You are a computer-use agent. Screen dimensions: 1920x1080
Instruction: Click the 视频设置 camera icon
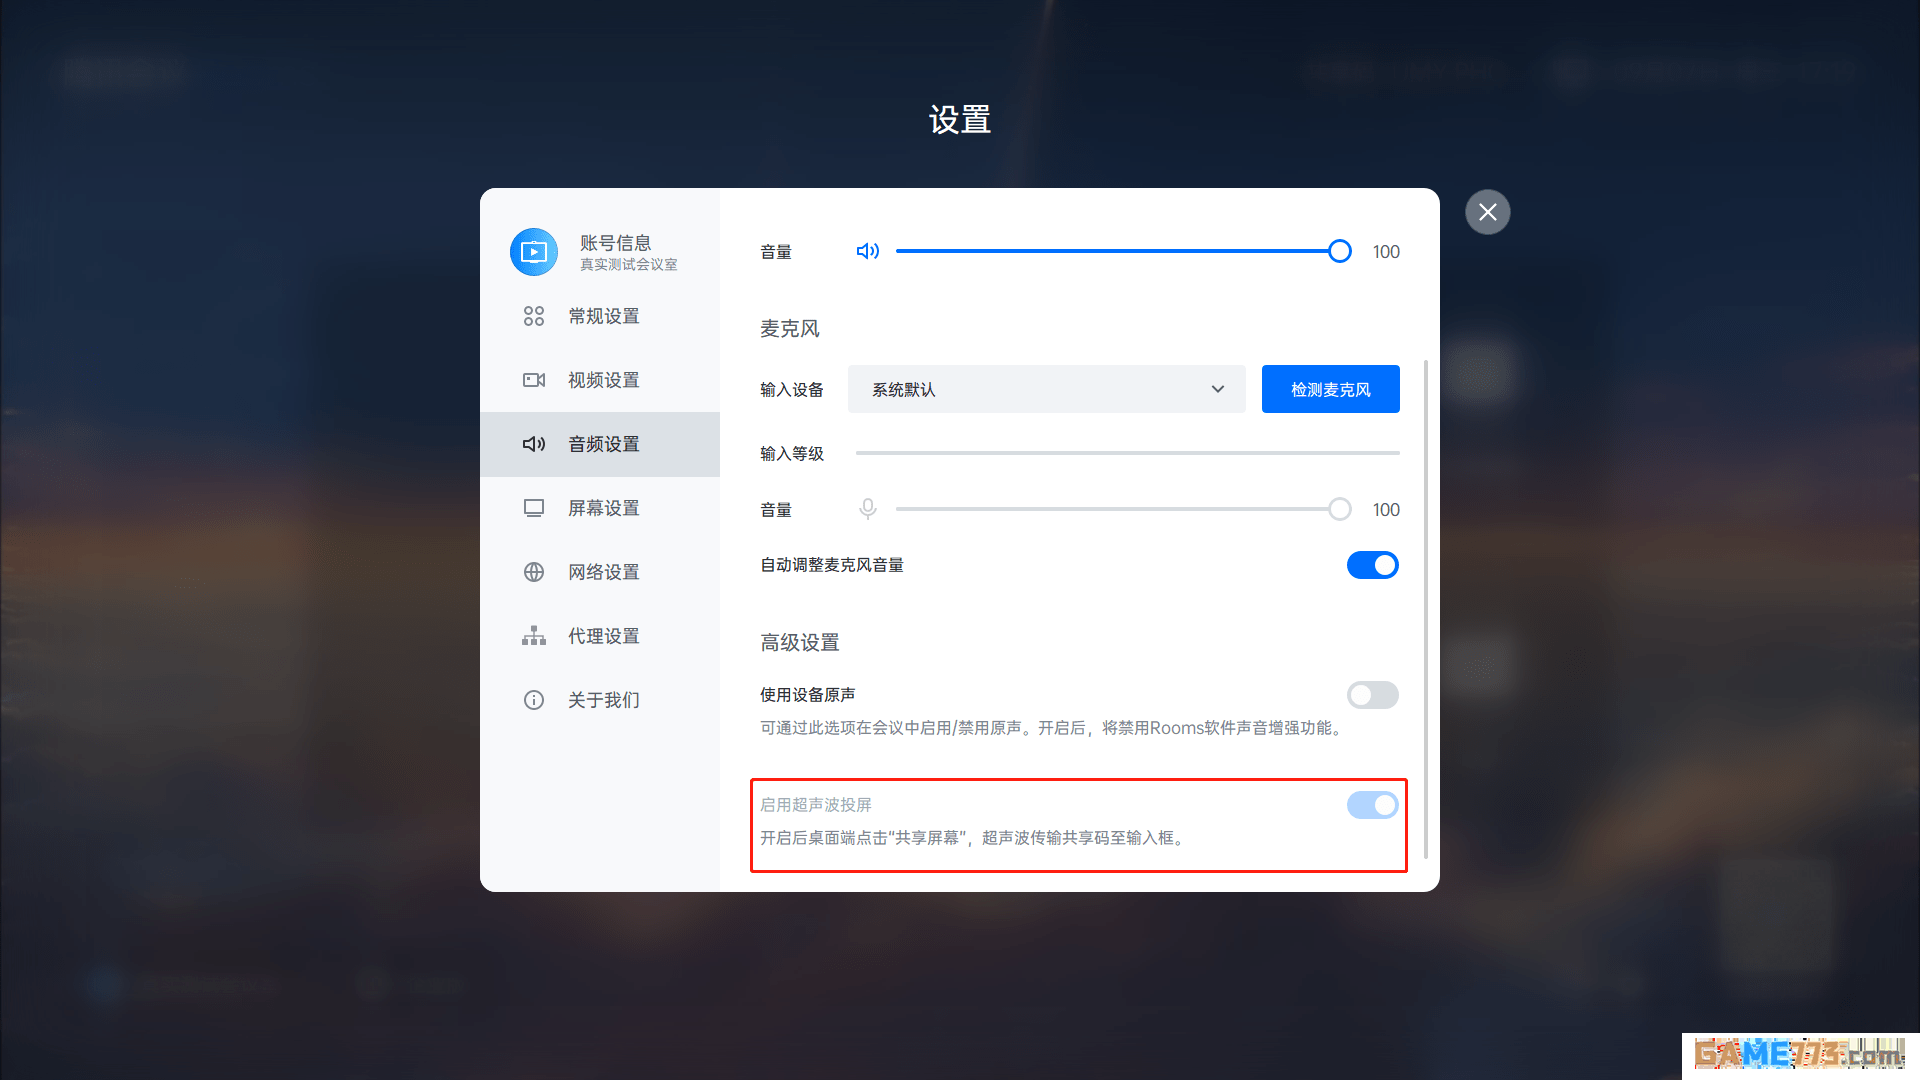pos(534,380)
